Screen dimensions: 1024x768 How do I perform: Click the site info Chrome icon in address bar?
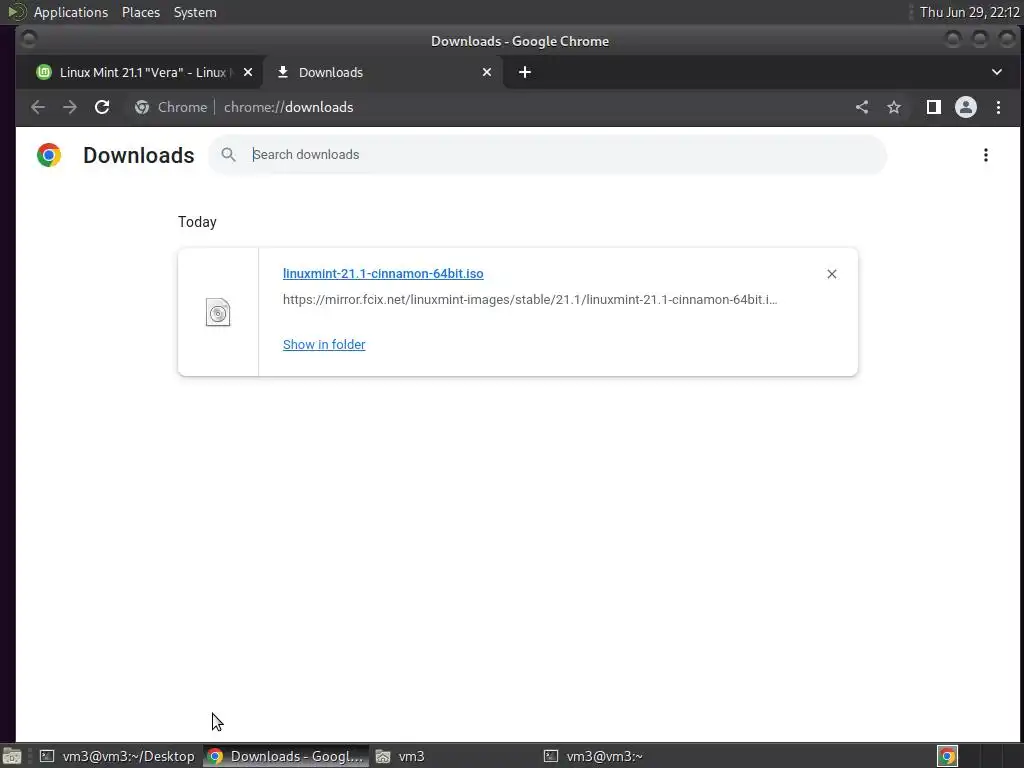pyautogui.click(x=142, y=107)
